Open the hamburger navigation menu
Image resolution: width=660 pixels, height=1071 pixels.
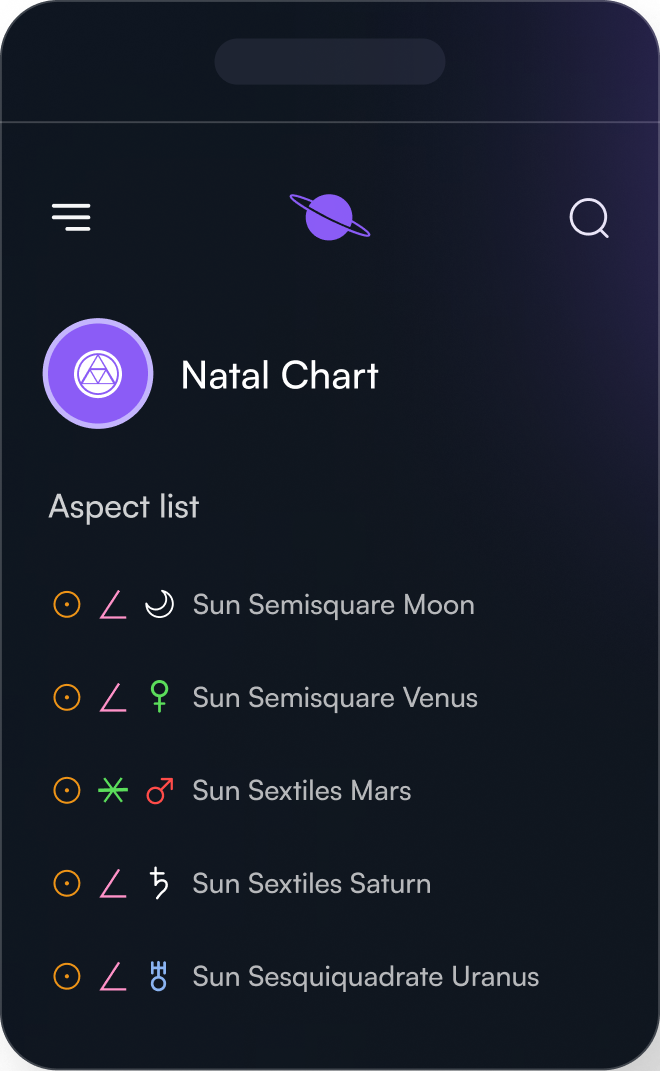(71, 217)
